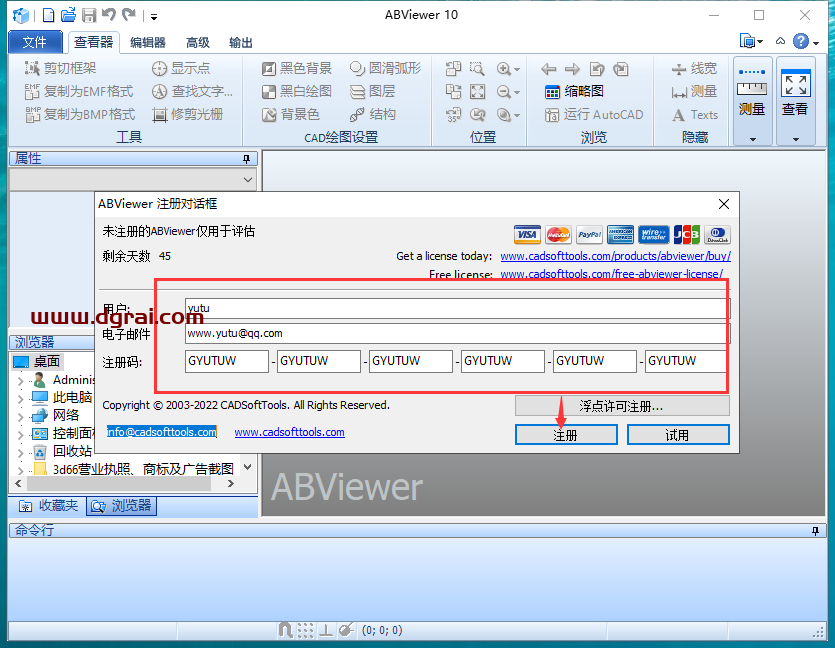835x648 pixels.
Task: Open the 图层 layers dialog
Action: pos(372,92)
